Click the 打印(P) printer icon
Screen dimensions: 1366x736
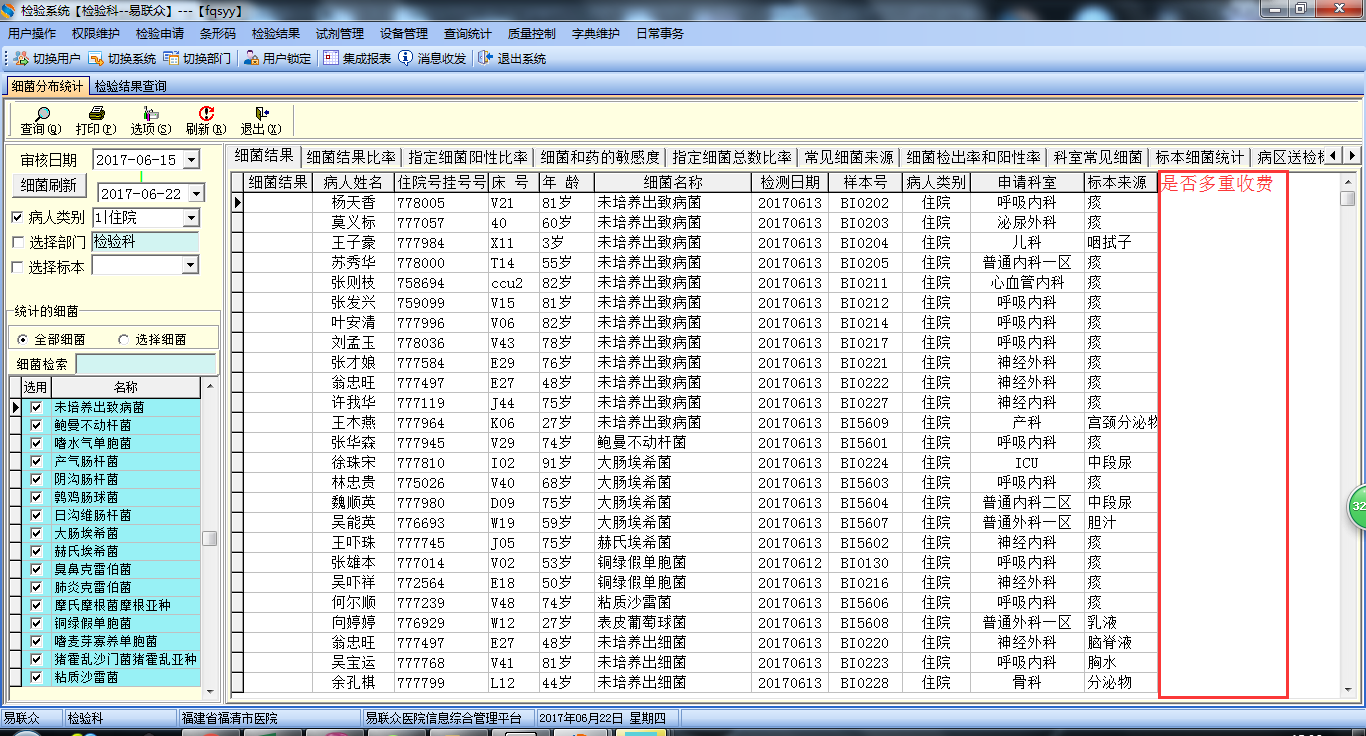[x=96, y=114]
